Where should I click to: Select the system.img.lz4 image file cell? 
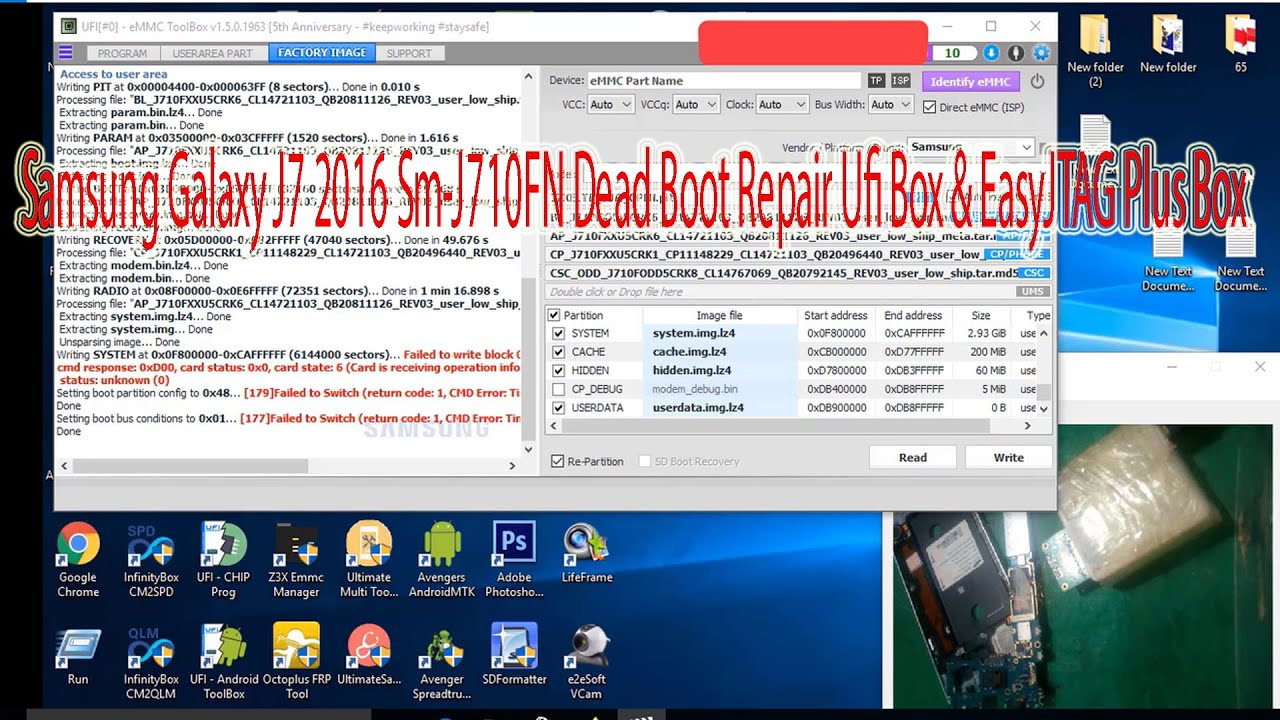point(719,333)
